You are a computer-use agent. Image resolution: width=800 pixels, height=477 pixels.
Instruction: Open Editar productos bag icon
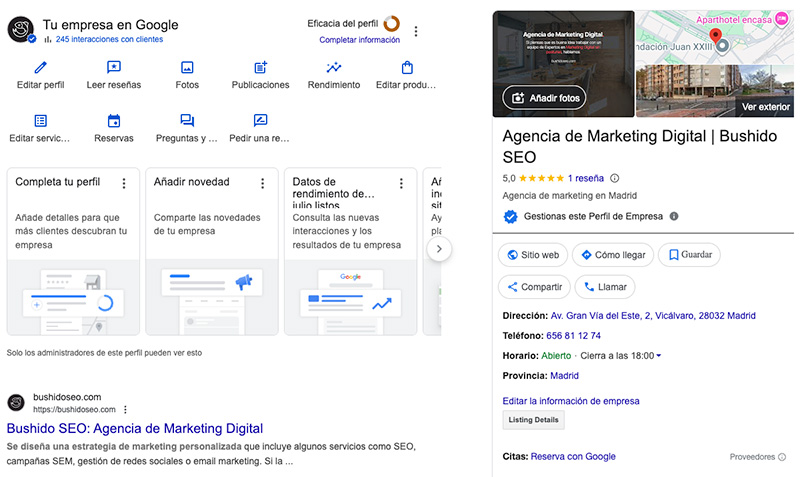[407, 67]
